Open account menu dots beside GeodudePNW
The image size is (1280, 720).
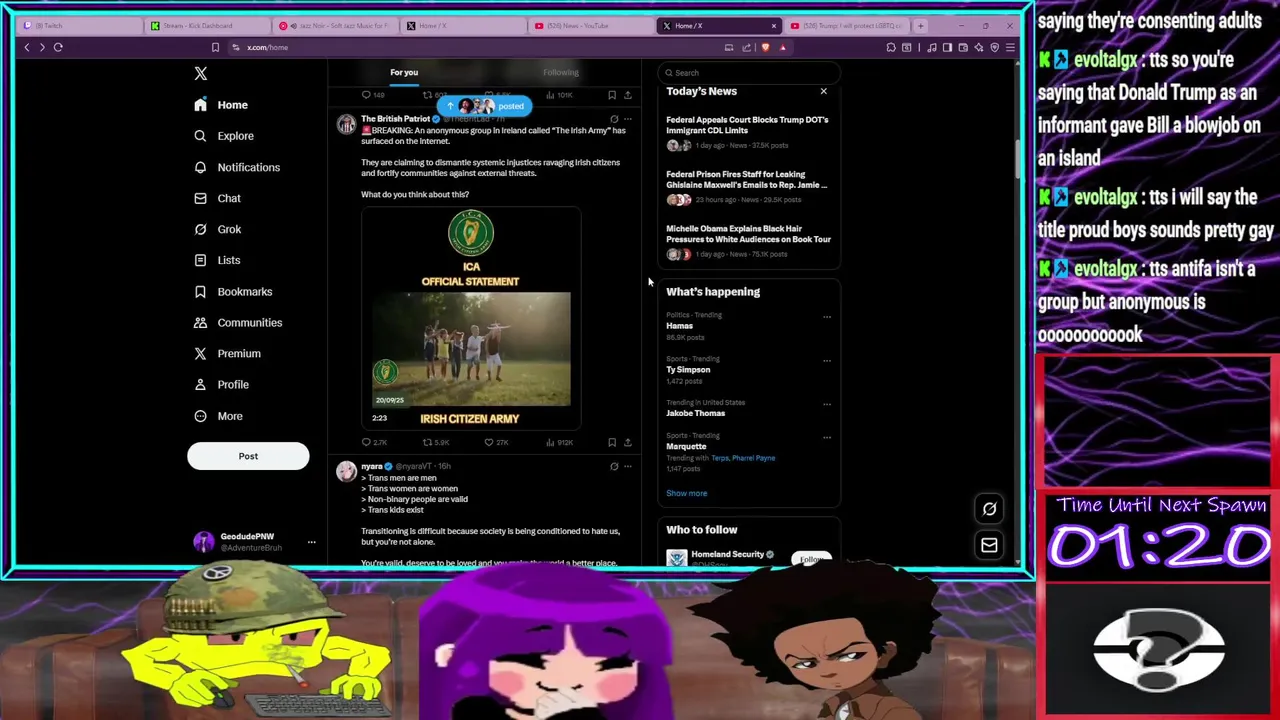click(x=311, y=542)
